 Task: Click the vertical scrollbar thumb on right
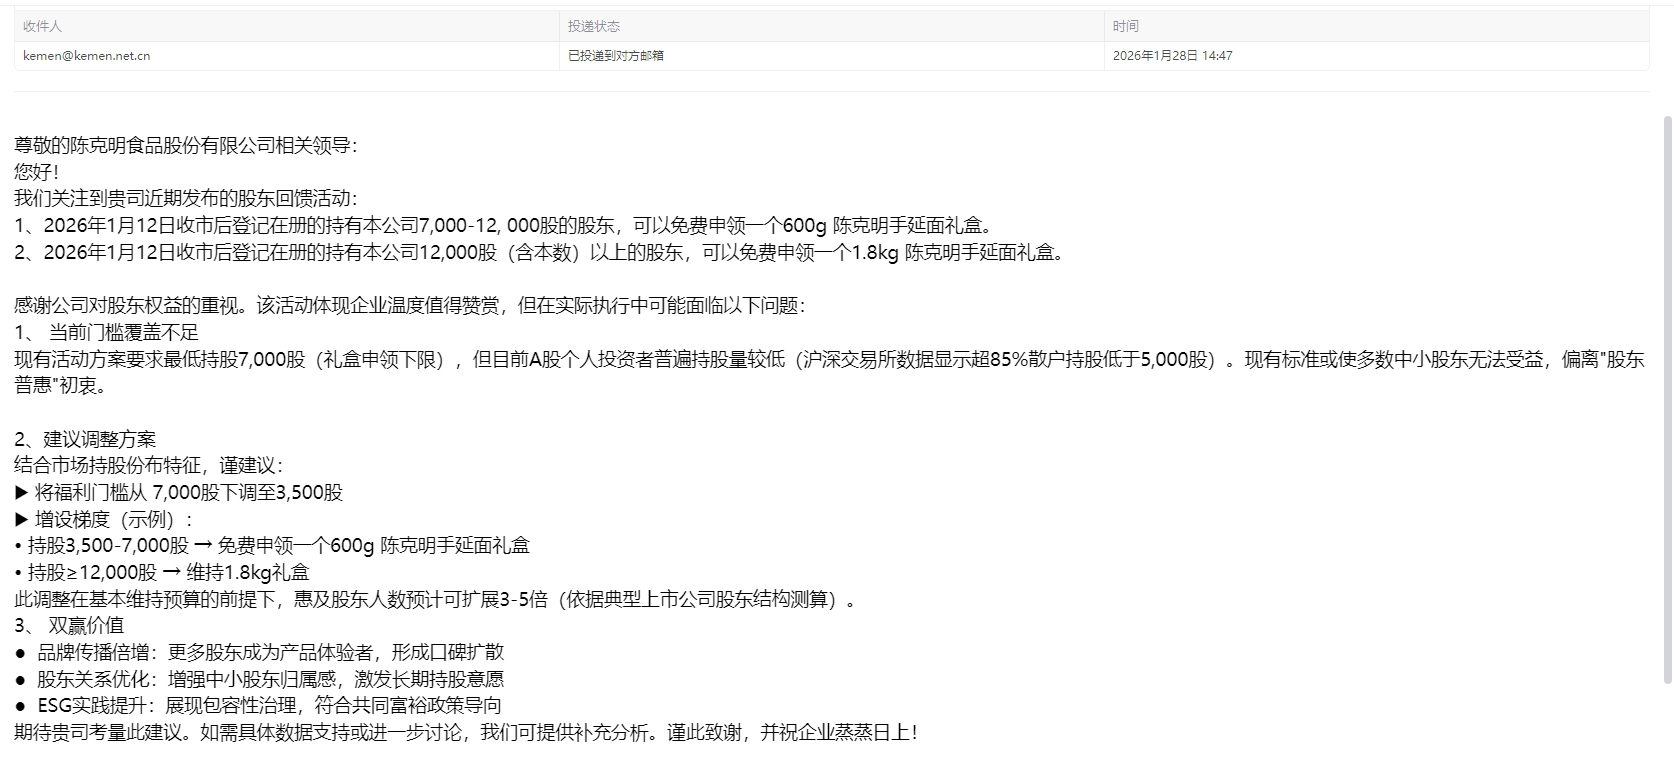point(1667,400)
